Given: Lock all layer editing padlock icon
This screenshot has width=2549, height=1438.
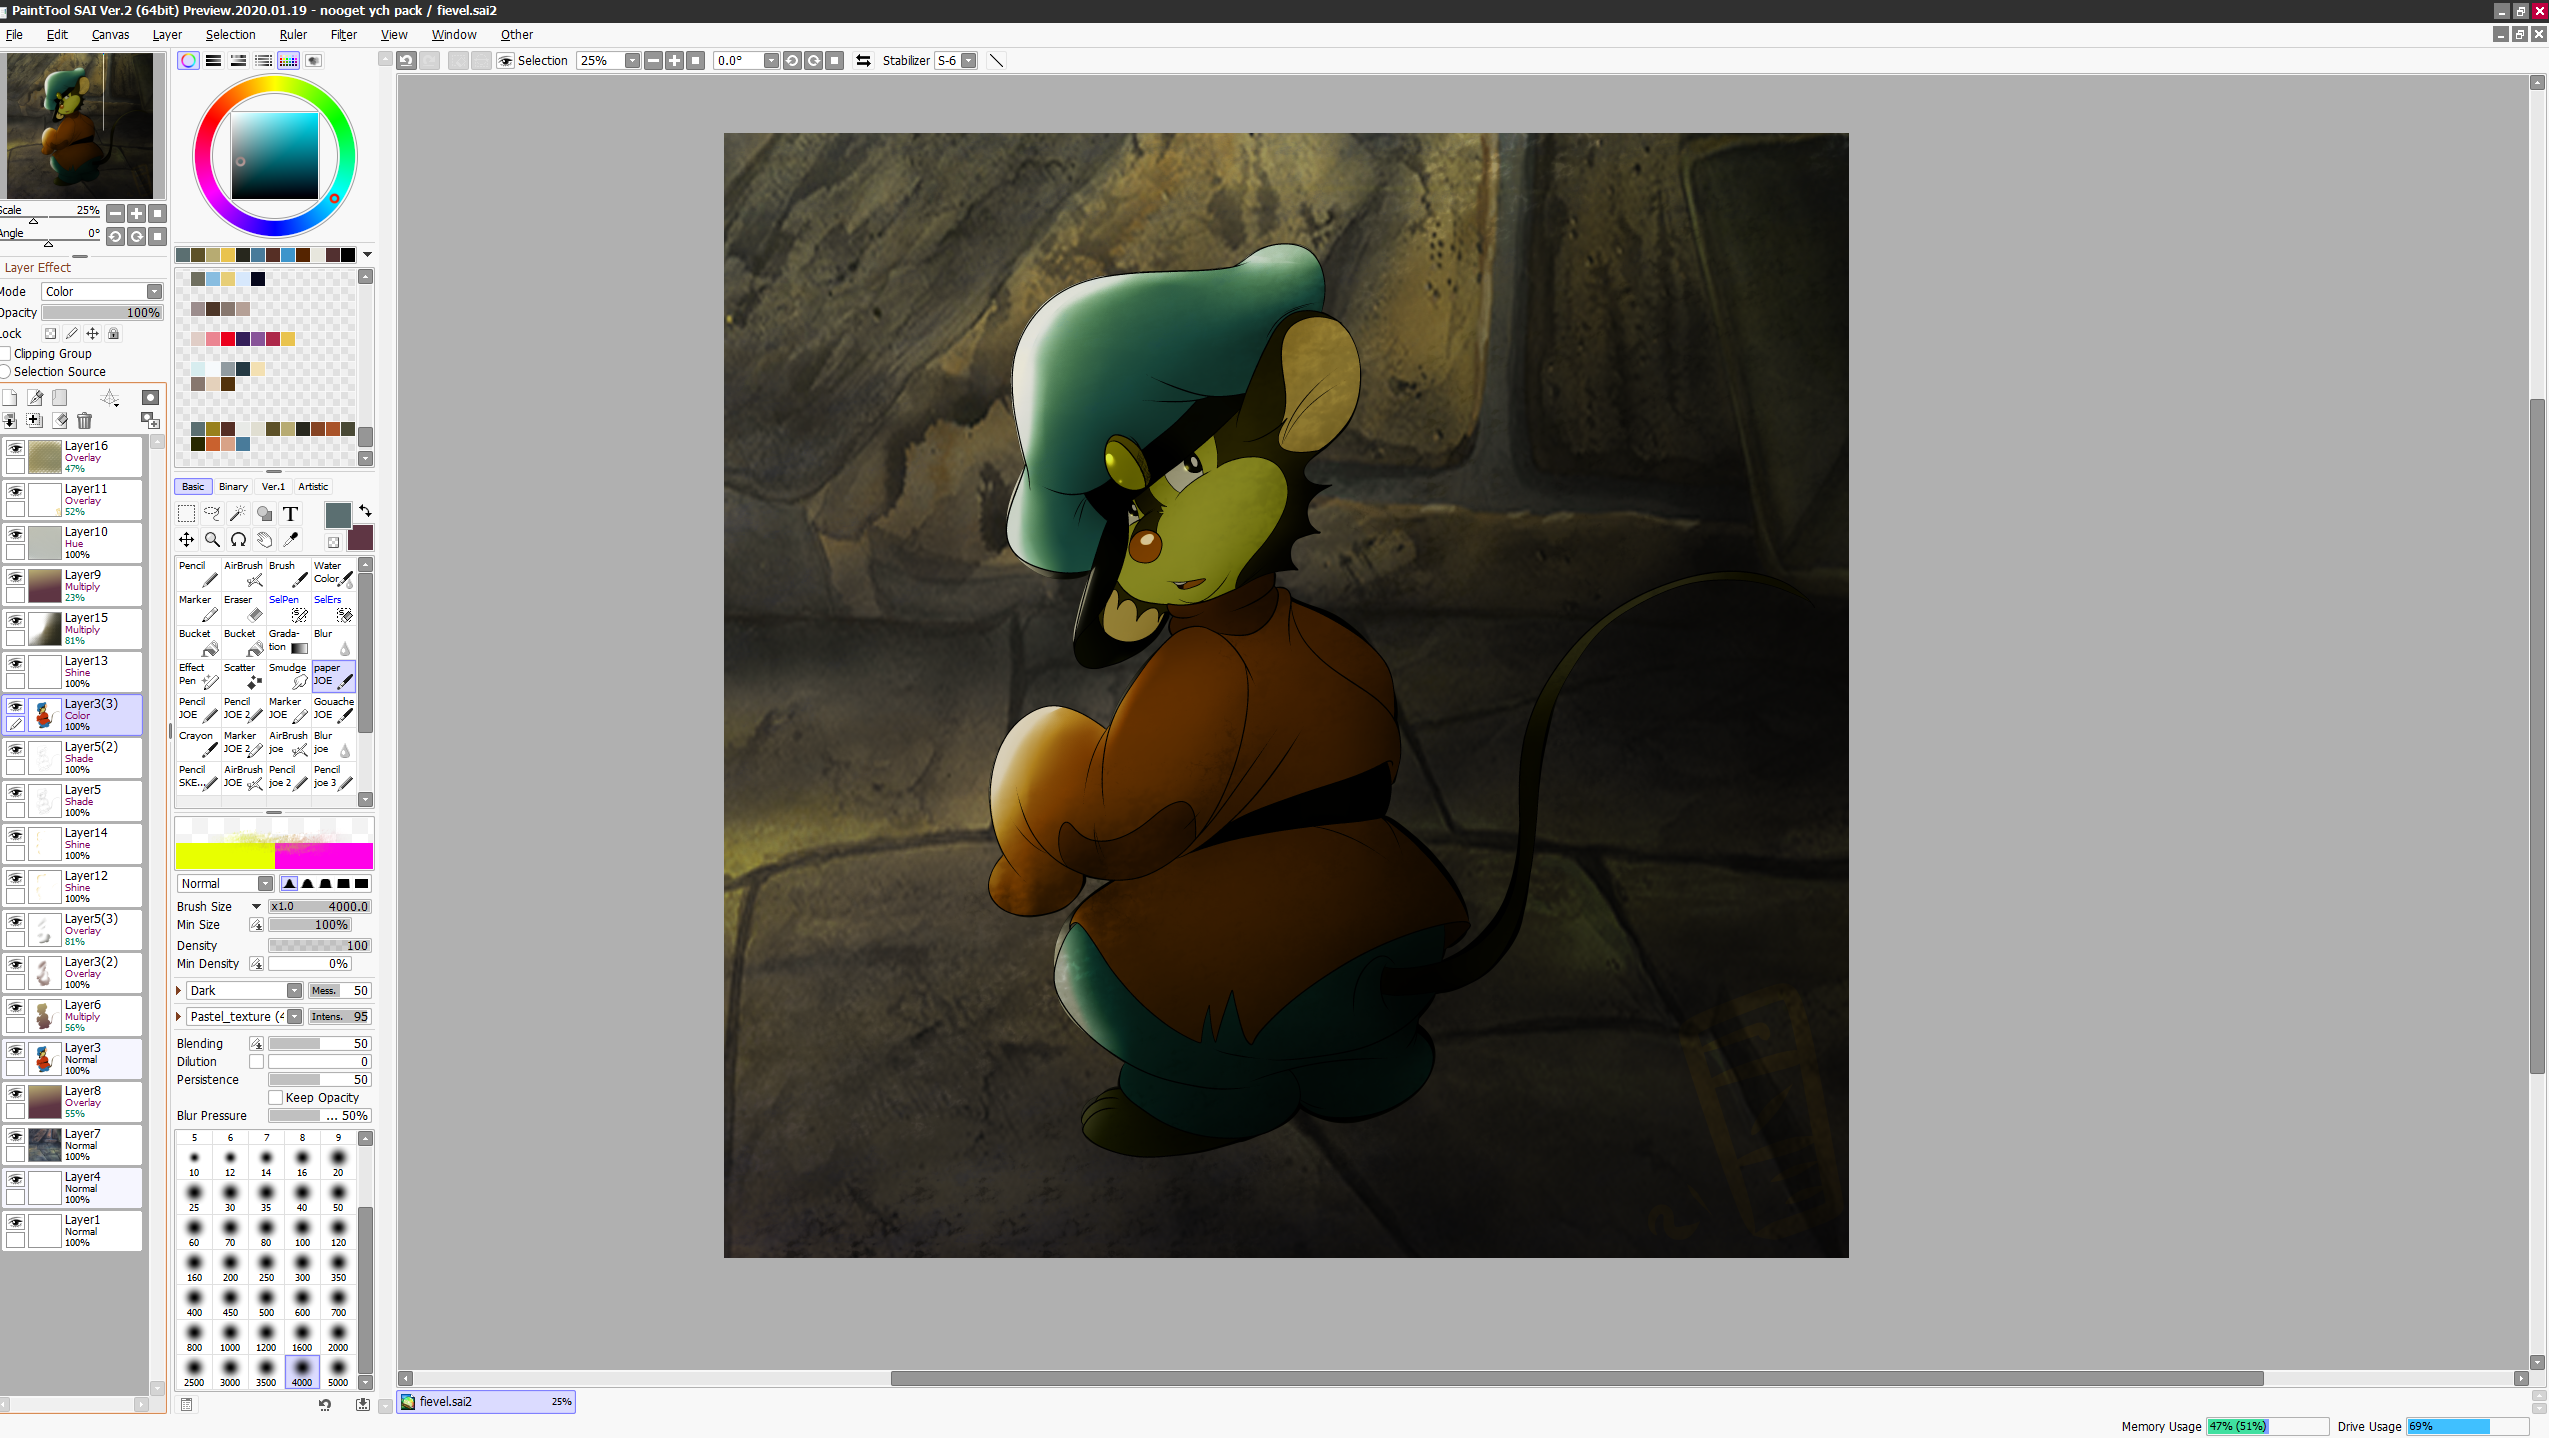Looking at the screenshot, I should [113, 334].
